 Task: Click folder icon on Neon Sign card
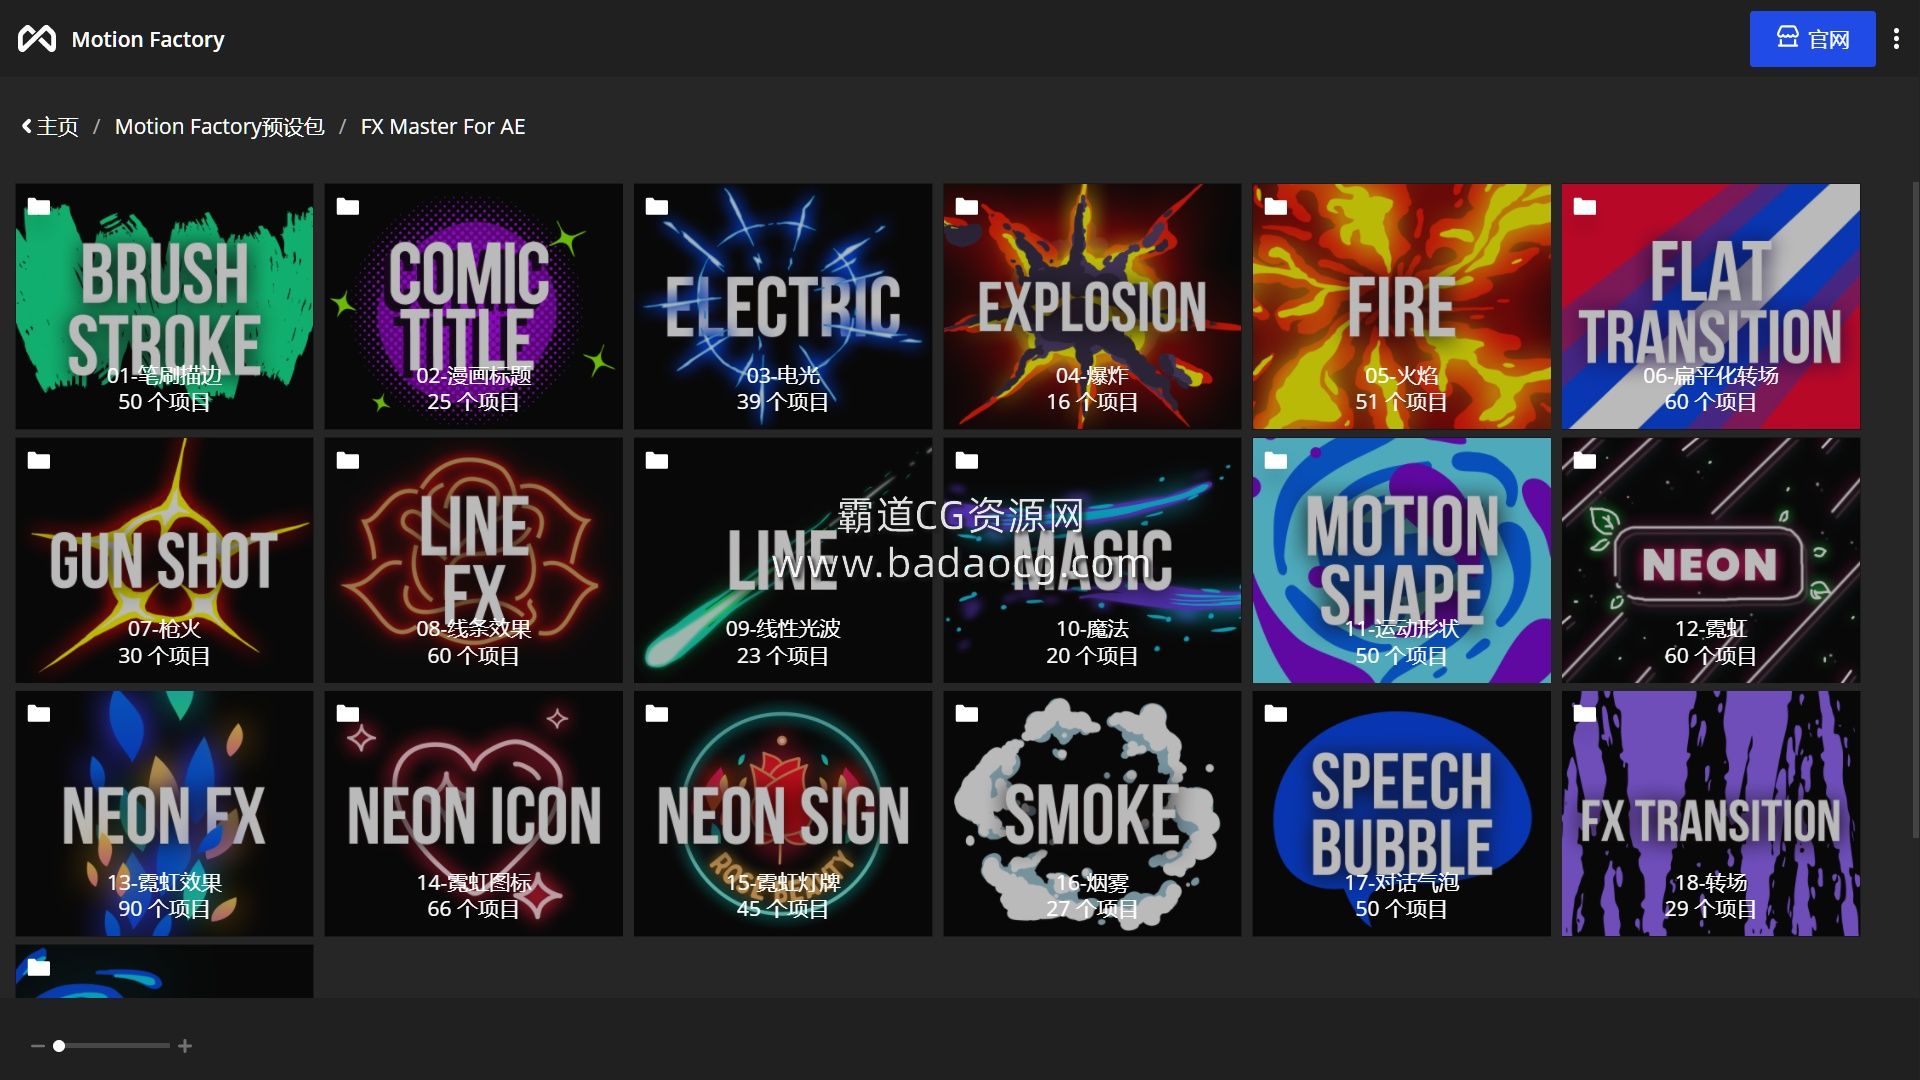657,714
